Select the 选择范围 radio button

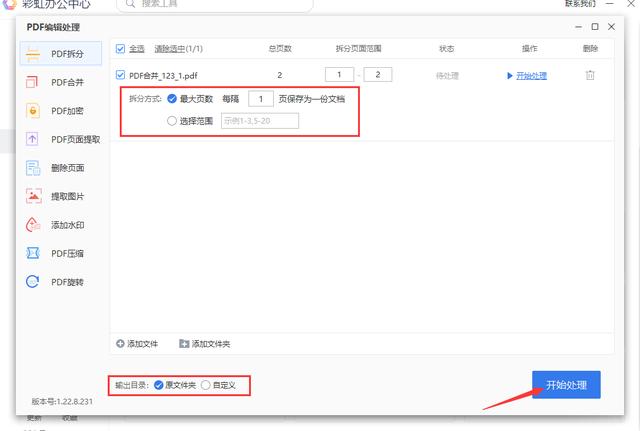pos(172,121)
